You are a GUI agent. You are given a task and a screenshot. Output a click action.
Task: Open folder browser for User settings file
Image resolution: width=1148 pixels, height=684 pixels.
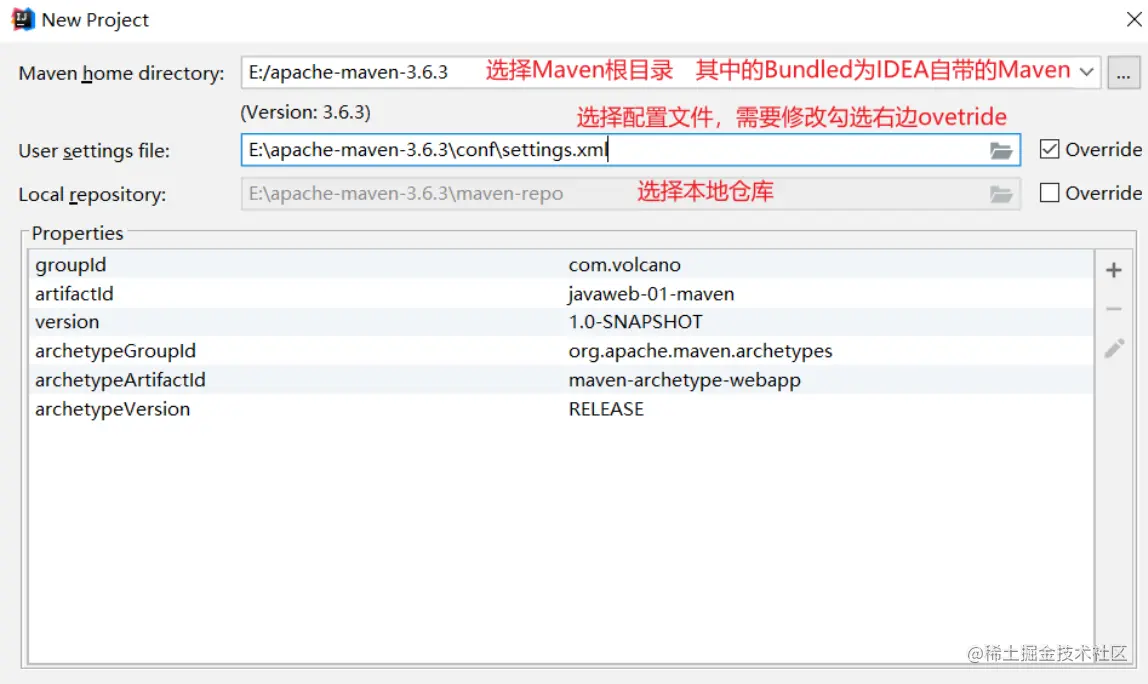coord(1001,151)
